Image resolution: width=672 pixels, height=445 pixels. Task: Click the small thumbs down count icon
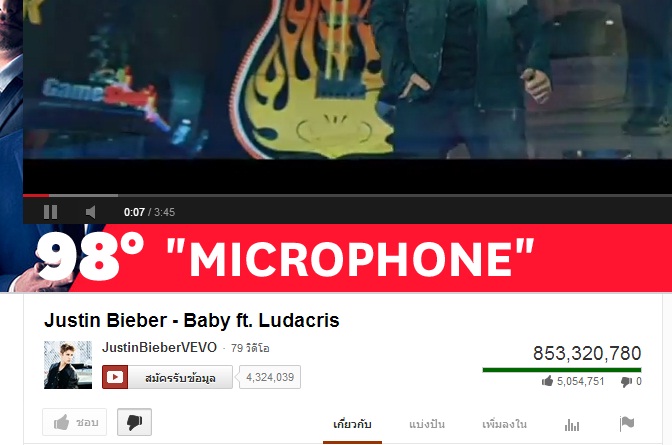(626, 382)
